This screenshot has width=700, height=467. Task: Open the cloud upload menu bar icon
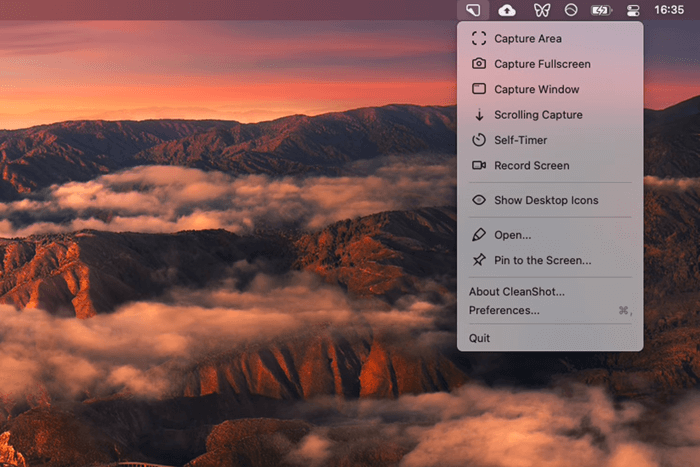[507, 10]
